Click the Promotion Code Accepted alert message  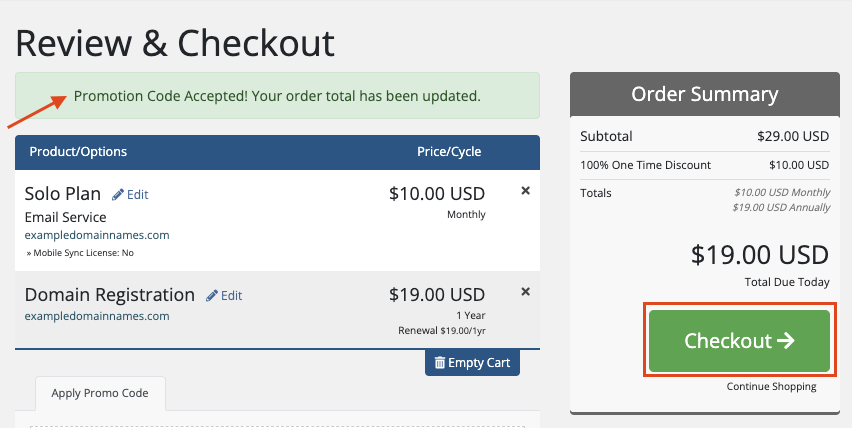click(277, 96)
